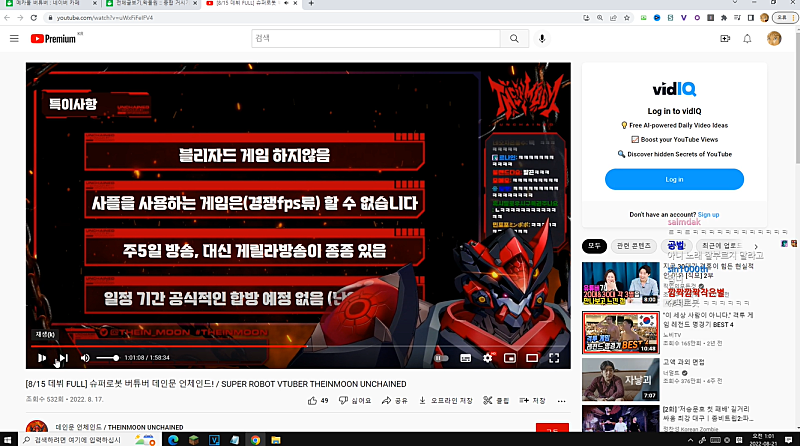Open the YouTube hamburger guide menu
Viewport: 800px width, 446px height.
coord(14,38)
